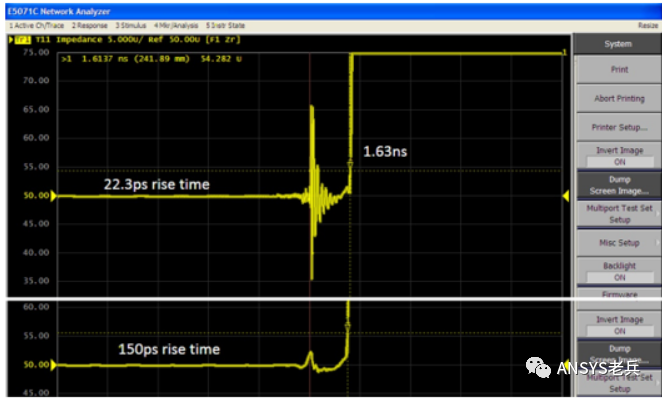Open the Mkr/Analysis menu
The image size is (662, 398).
[x=176, y=25]
